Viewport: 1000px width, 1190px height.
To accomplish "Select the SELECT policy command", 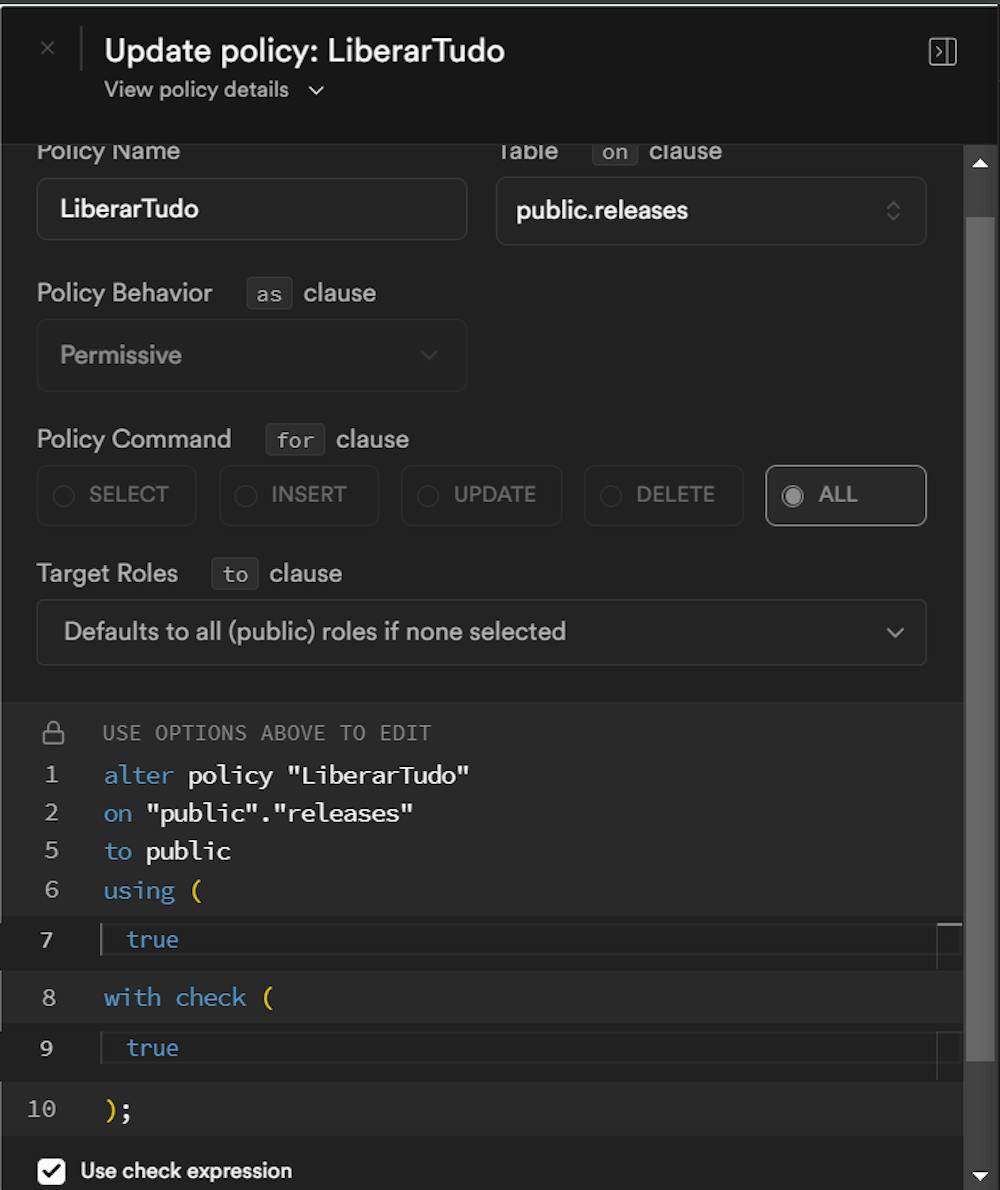I will 116,495.
